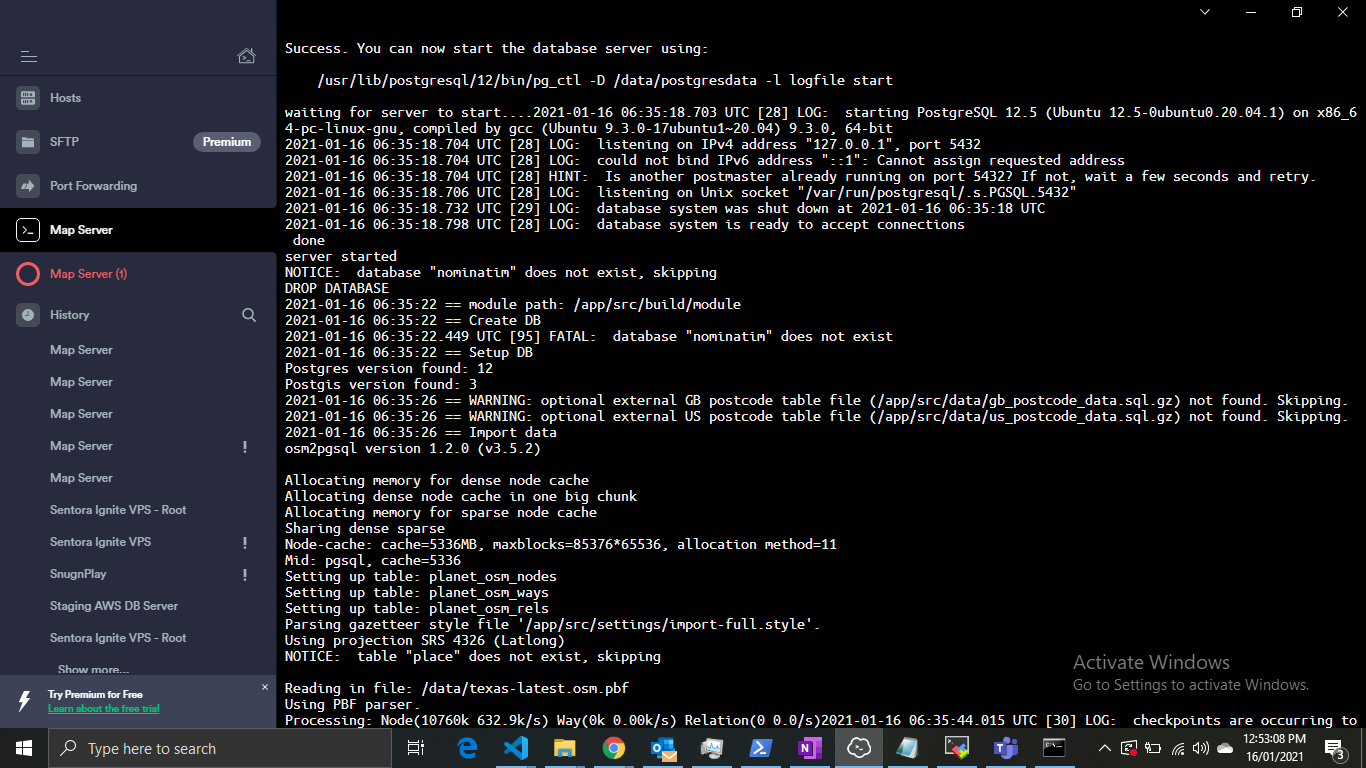Click the home icon in the sidebar header

point(246,57)
